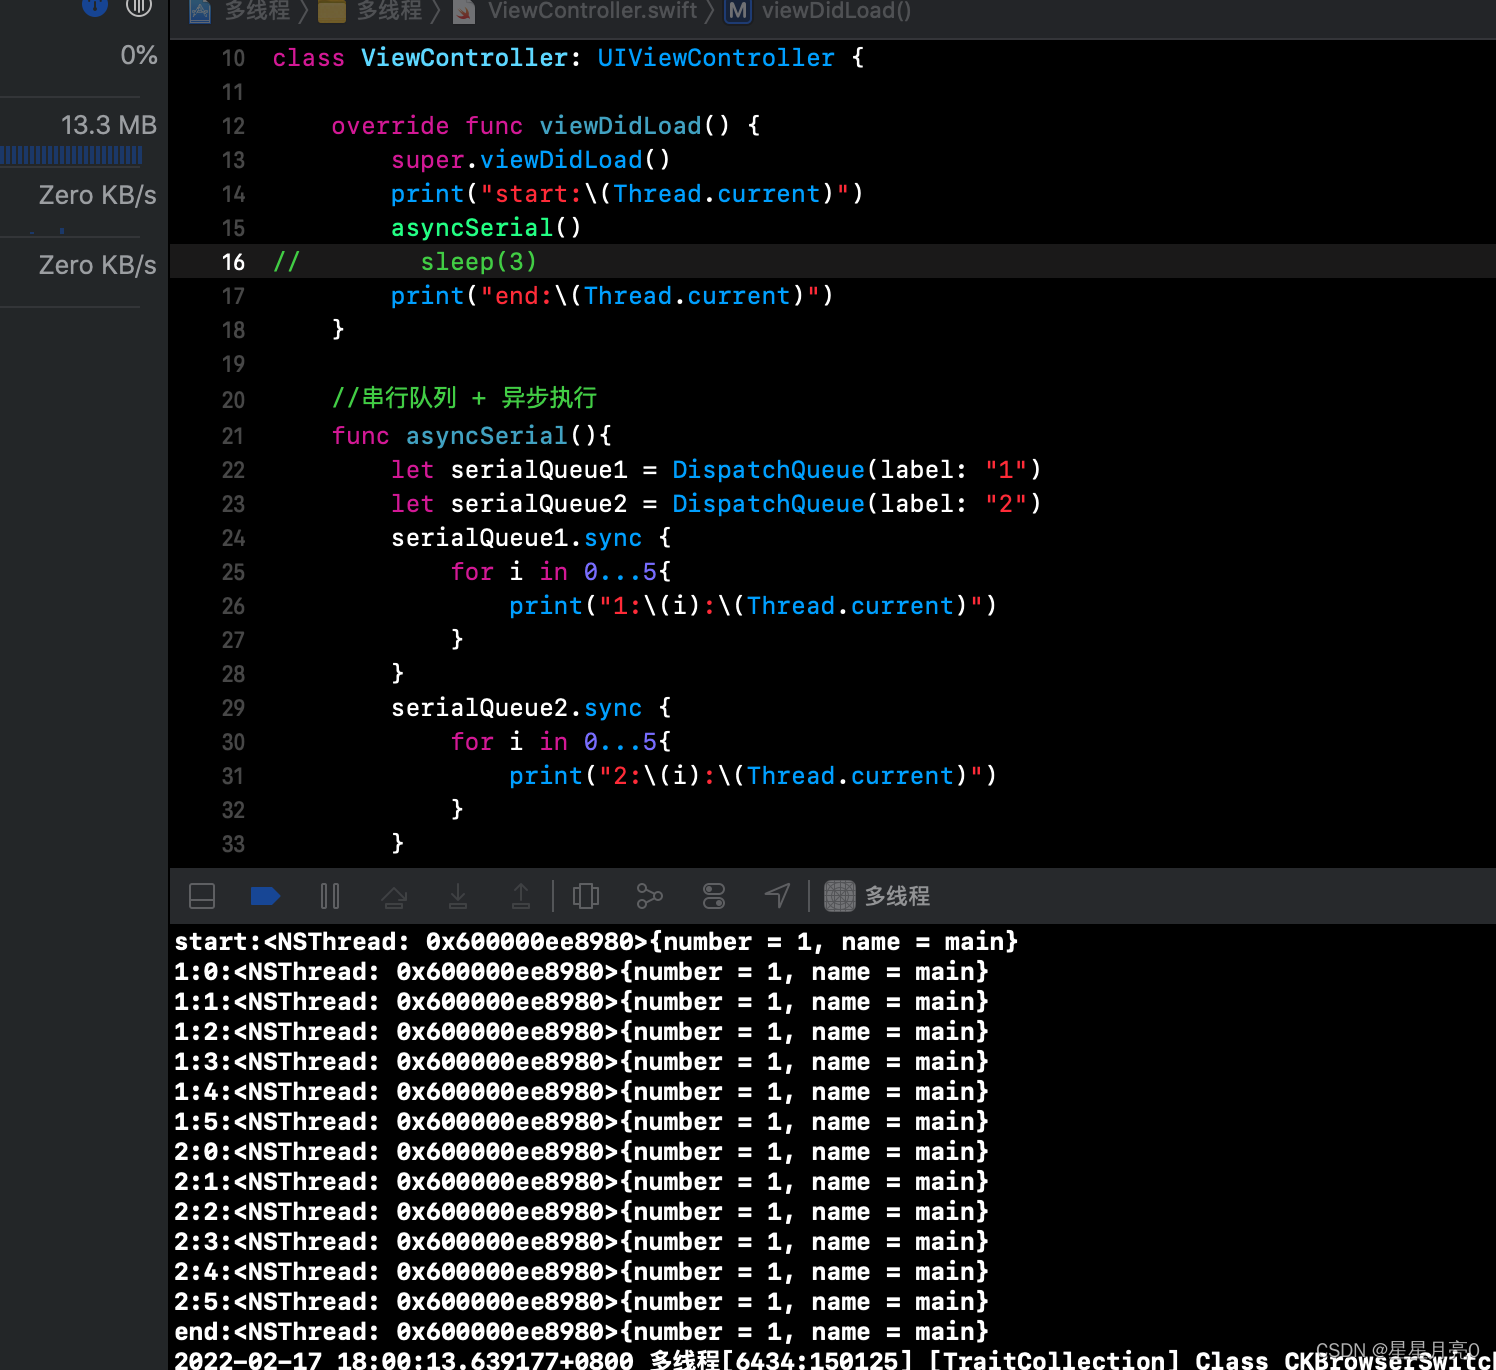The image size is (1496, 1370).
Task: Click super.viewDidLoad() call on line 13
Action: [531, 160]
